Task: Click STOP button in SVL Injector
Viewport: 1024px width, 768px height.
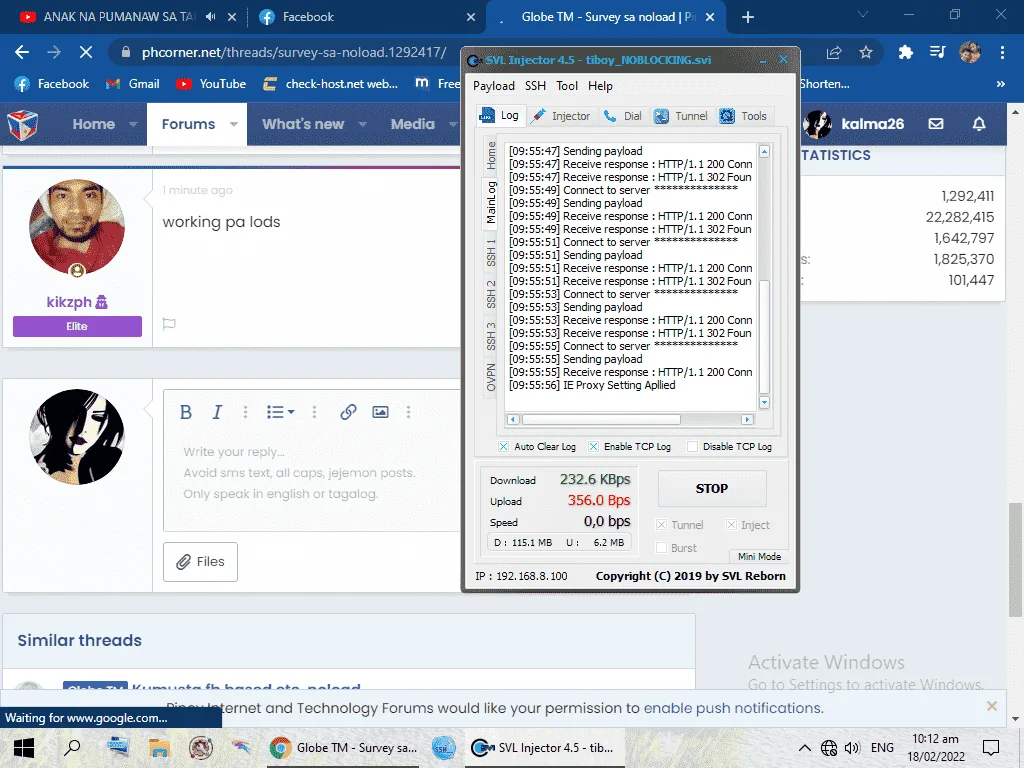Action: pos(712,488)
